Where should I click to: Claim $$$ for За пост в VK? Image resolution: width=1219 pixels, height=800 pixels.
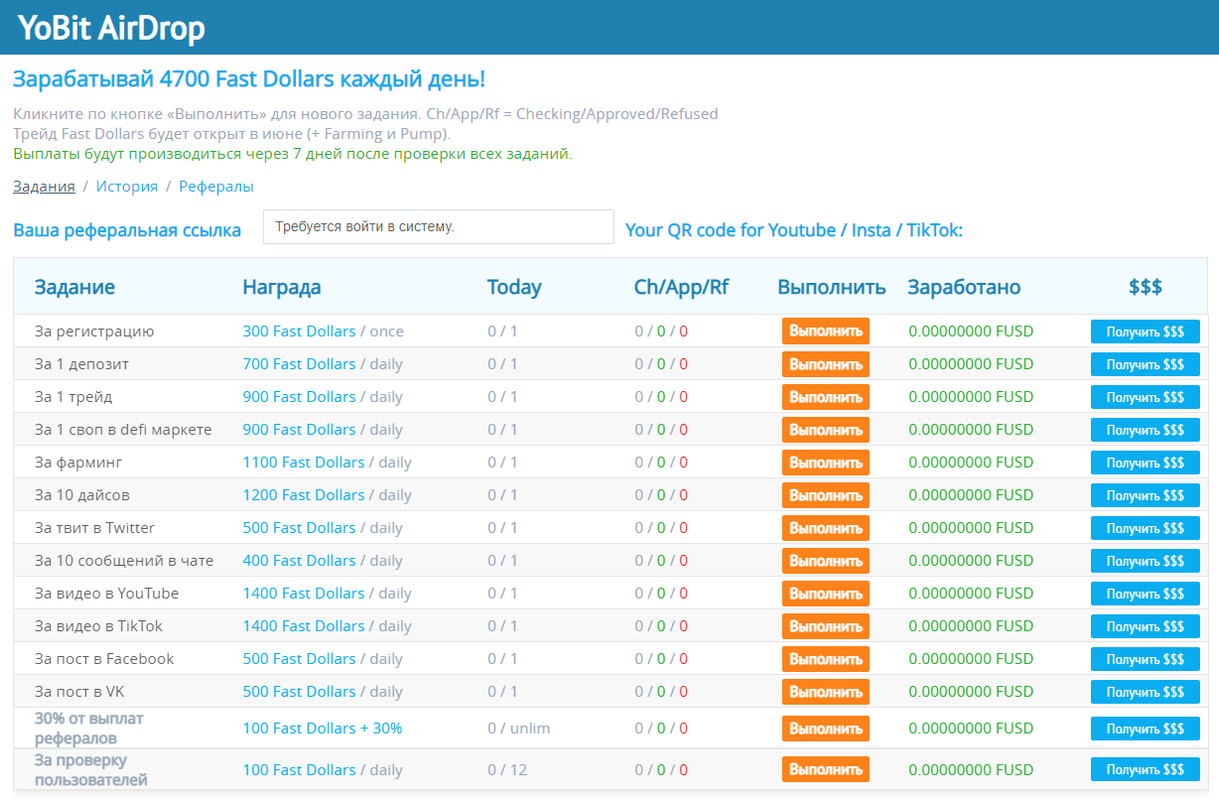click(x=1145, y=692)
